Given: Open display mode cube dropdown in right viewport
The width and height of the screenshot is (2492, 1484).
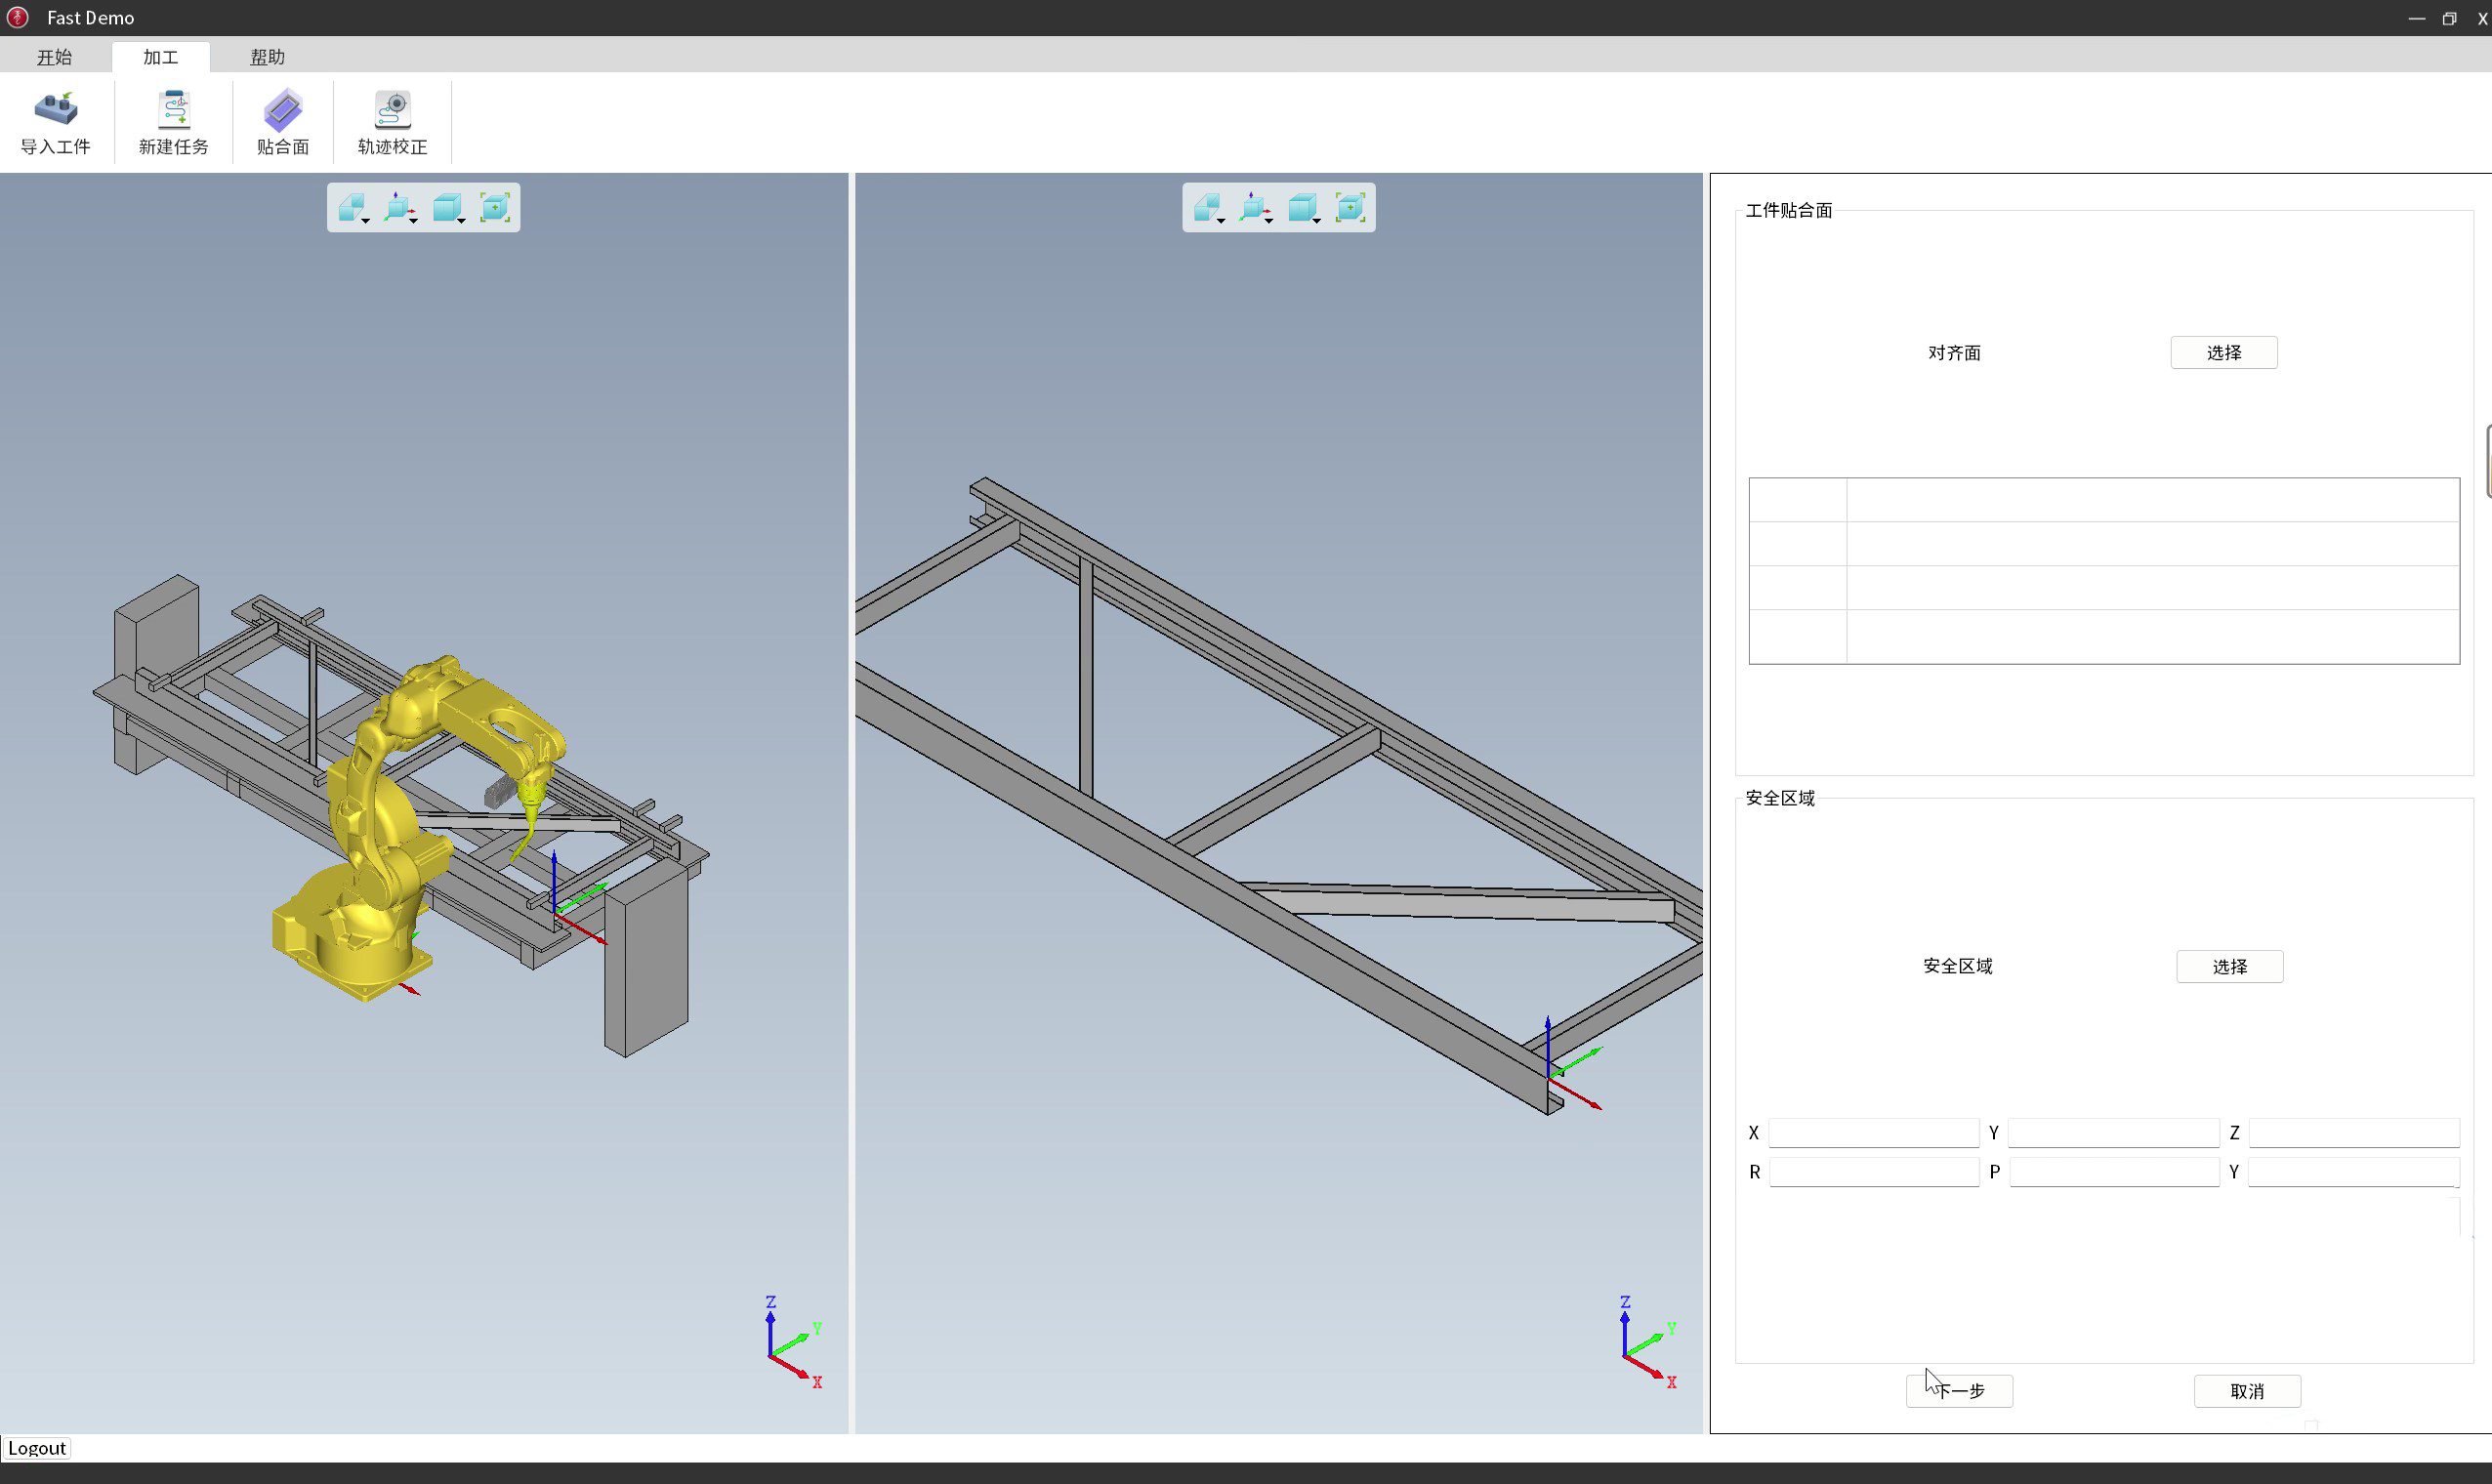Looking at the screenshot, I should point(1304,208).
